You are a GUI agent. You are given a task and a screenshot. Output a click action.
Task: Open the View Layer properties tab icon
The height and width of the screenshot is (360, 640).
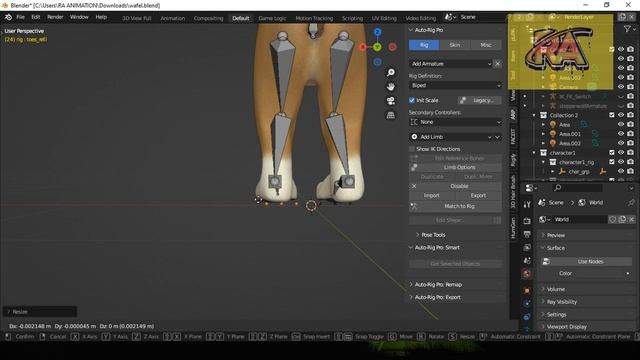pos(527,248)
